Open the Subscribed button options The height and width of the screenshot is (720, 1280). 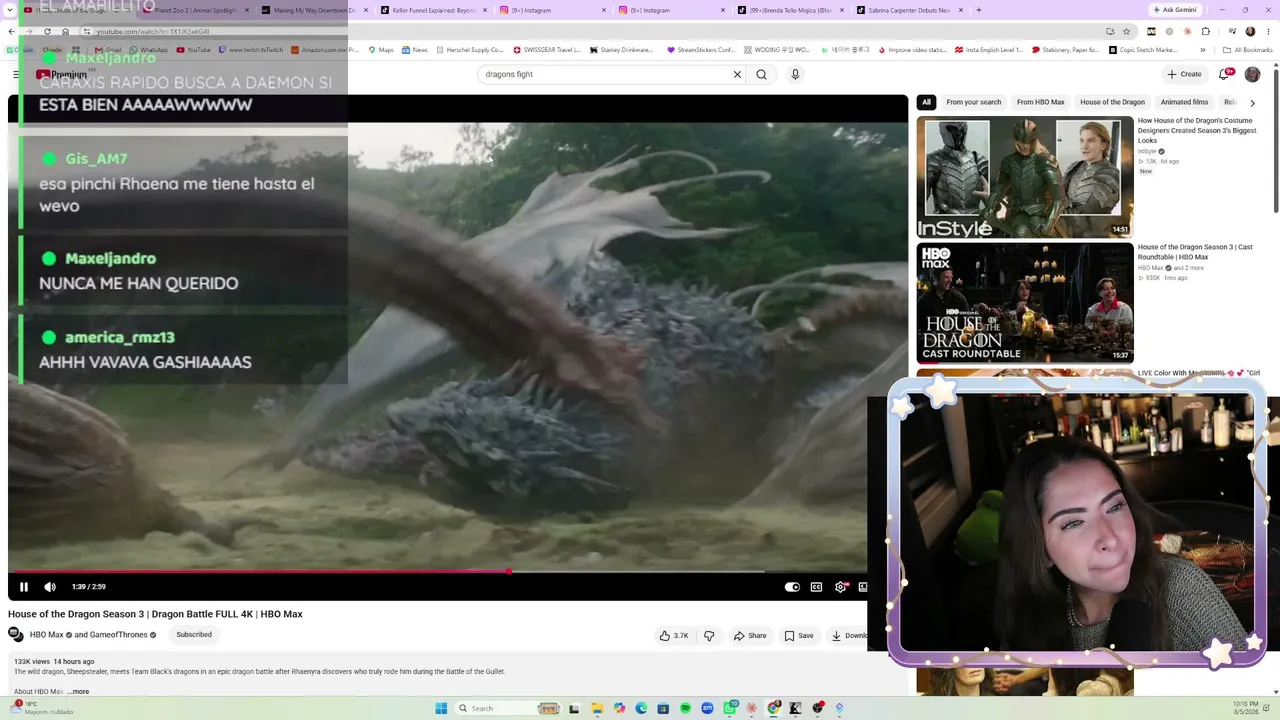point(194,634)
